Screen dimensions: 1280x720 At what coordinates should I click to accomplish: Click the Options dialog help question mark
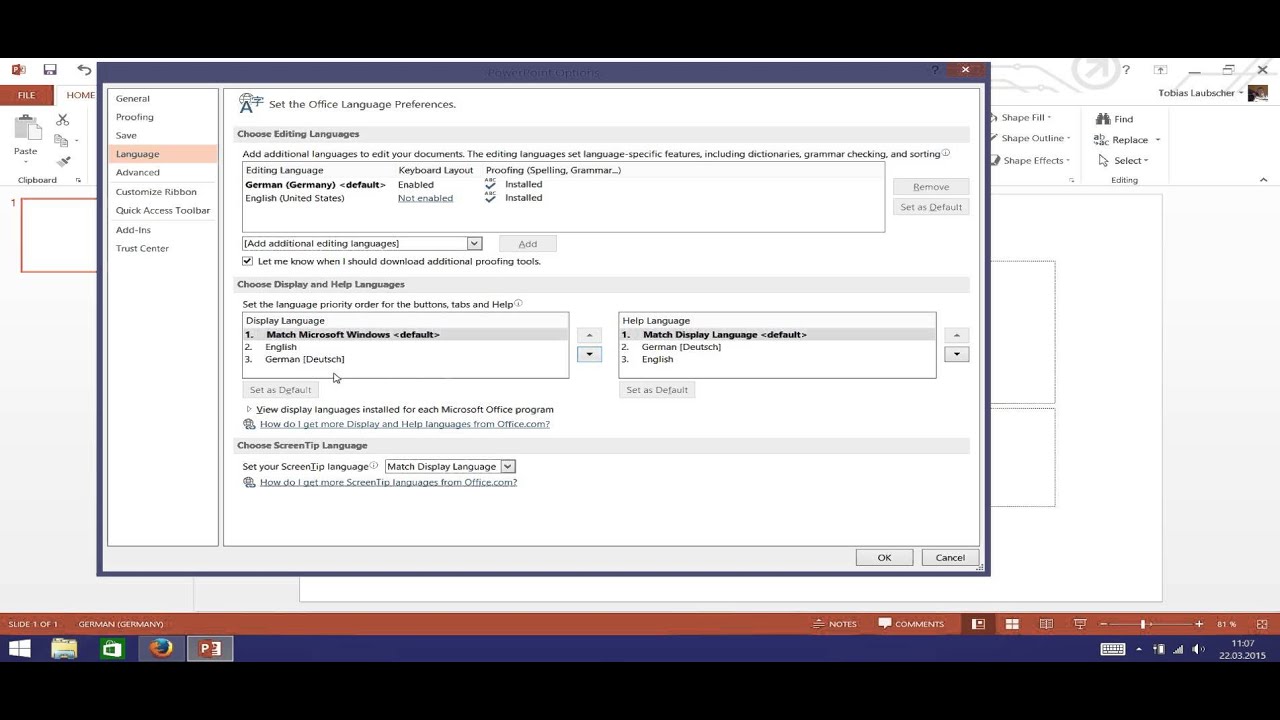coord(936,70)
